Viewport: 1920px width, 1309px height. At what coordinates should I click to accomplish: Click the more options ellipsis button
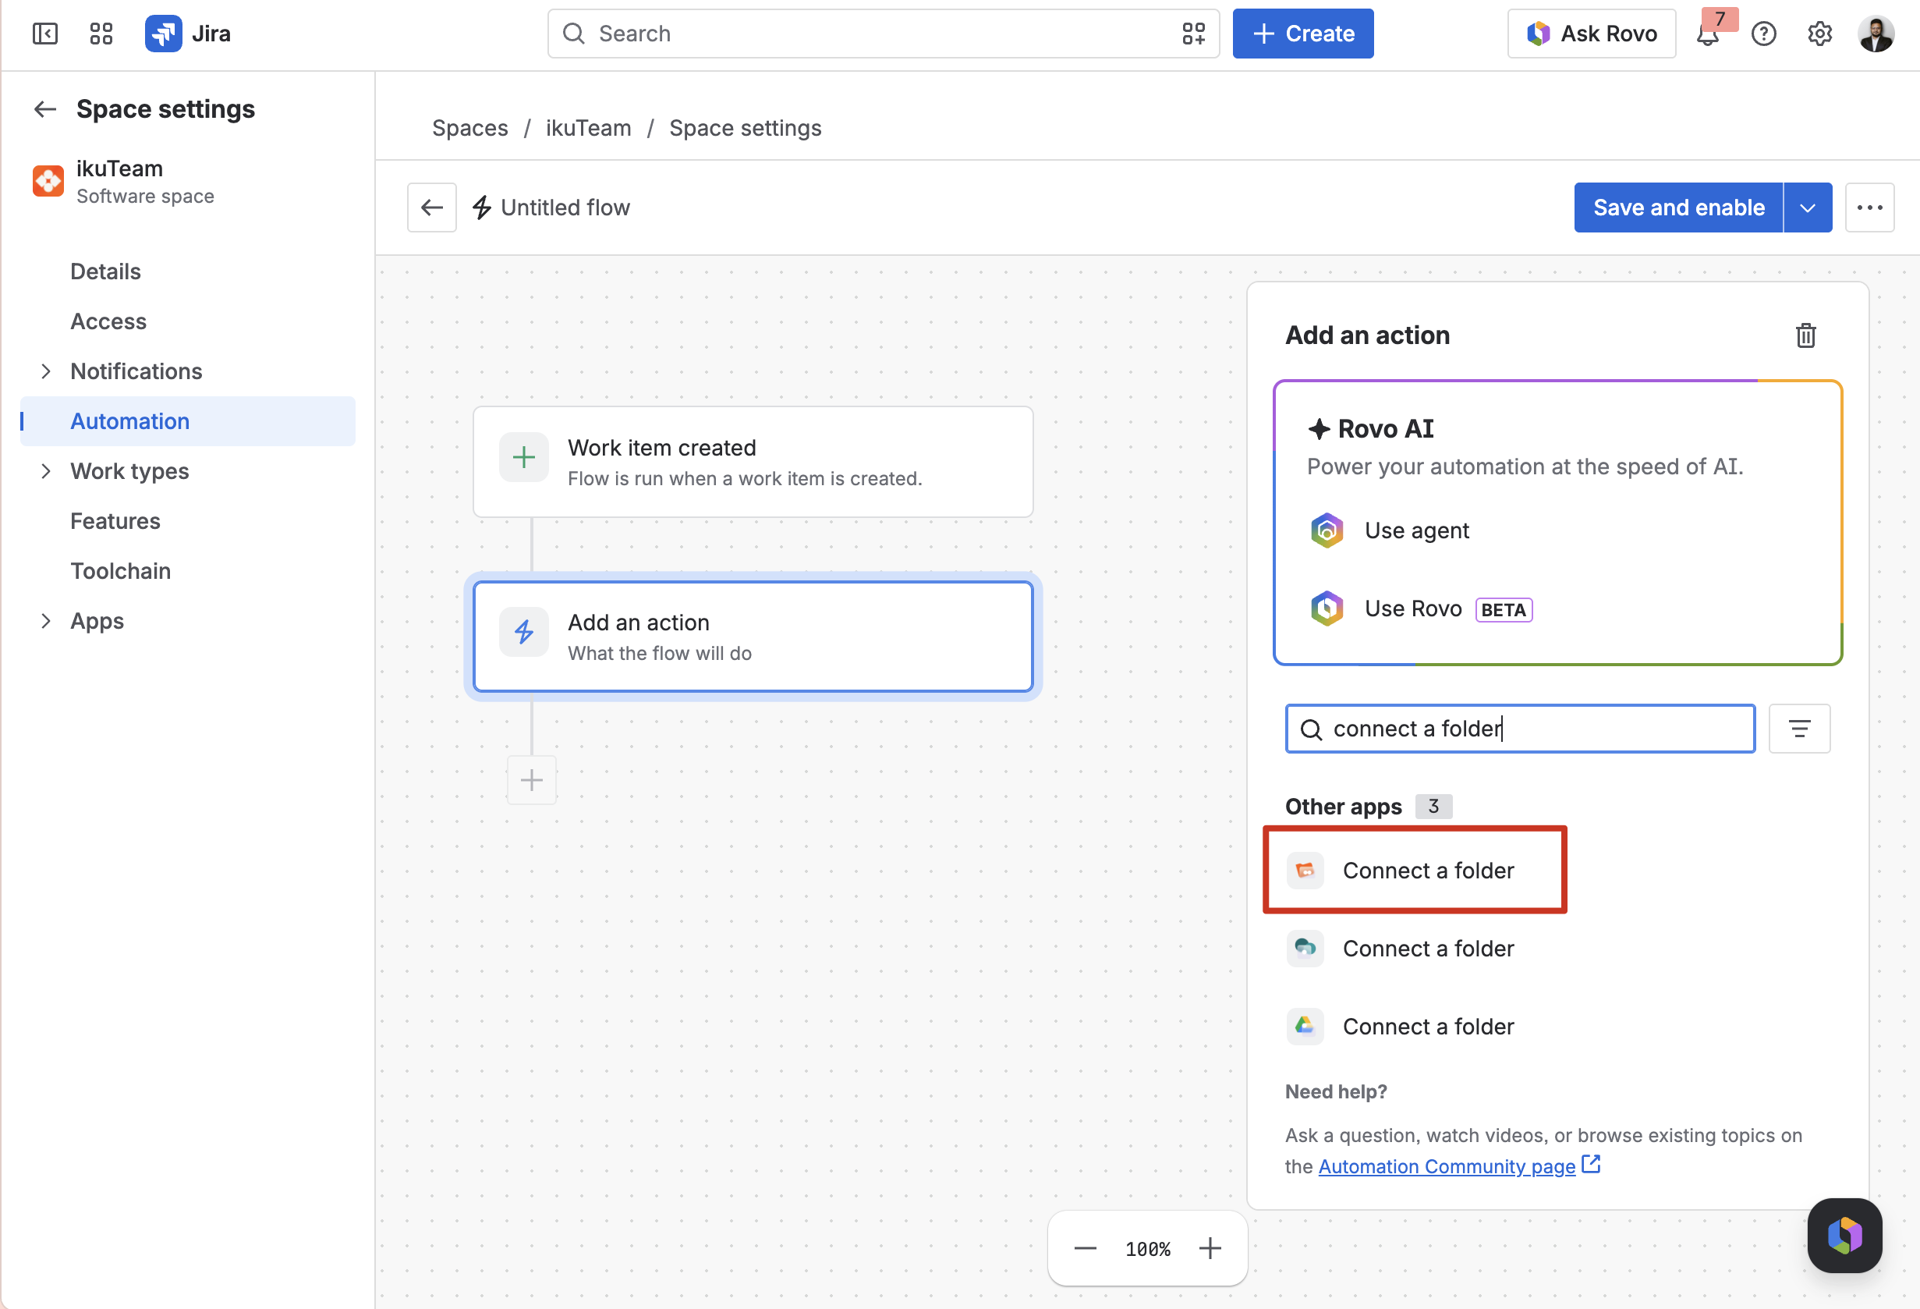click(x=1869, y=208)
